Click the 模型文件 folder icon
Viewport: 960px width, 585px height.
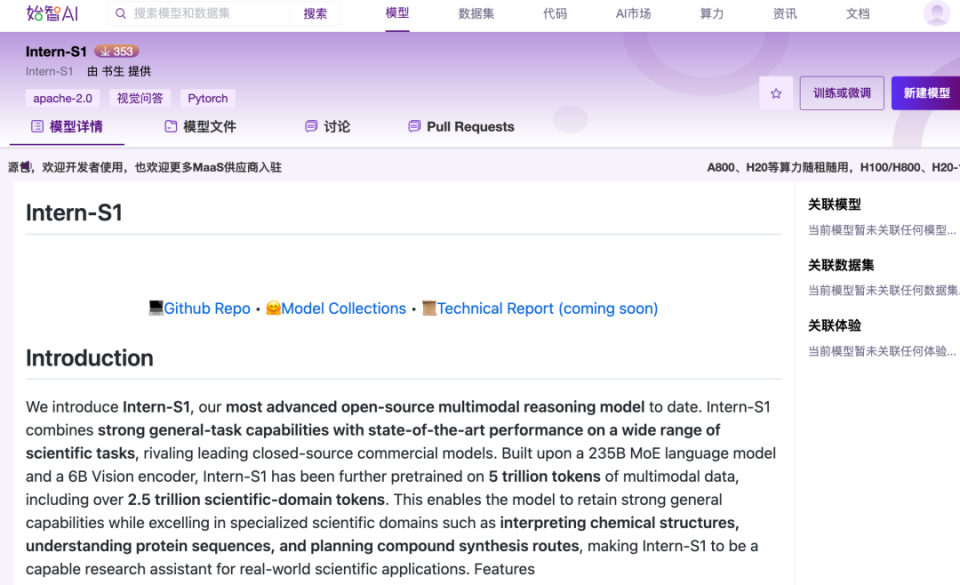pos(171,127)
